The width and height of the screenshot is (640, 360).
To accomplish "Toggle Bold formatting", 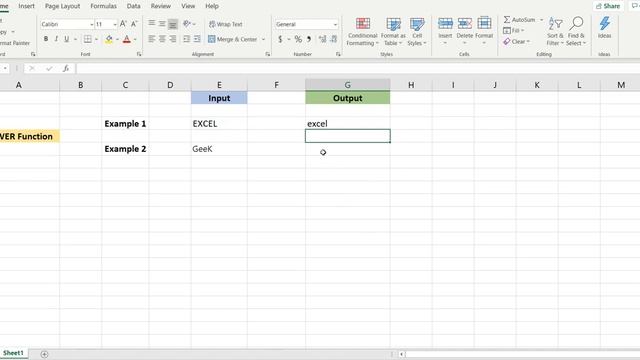I will click(x=46, y=39).
